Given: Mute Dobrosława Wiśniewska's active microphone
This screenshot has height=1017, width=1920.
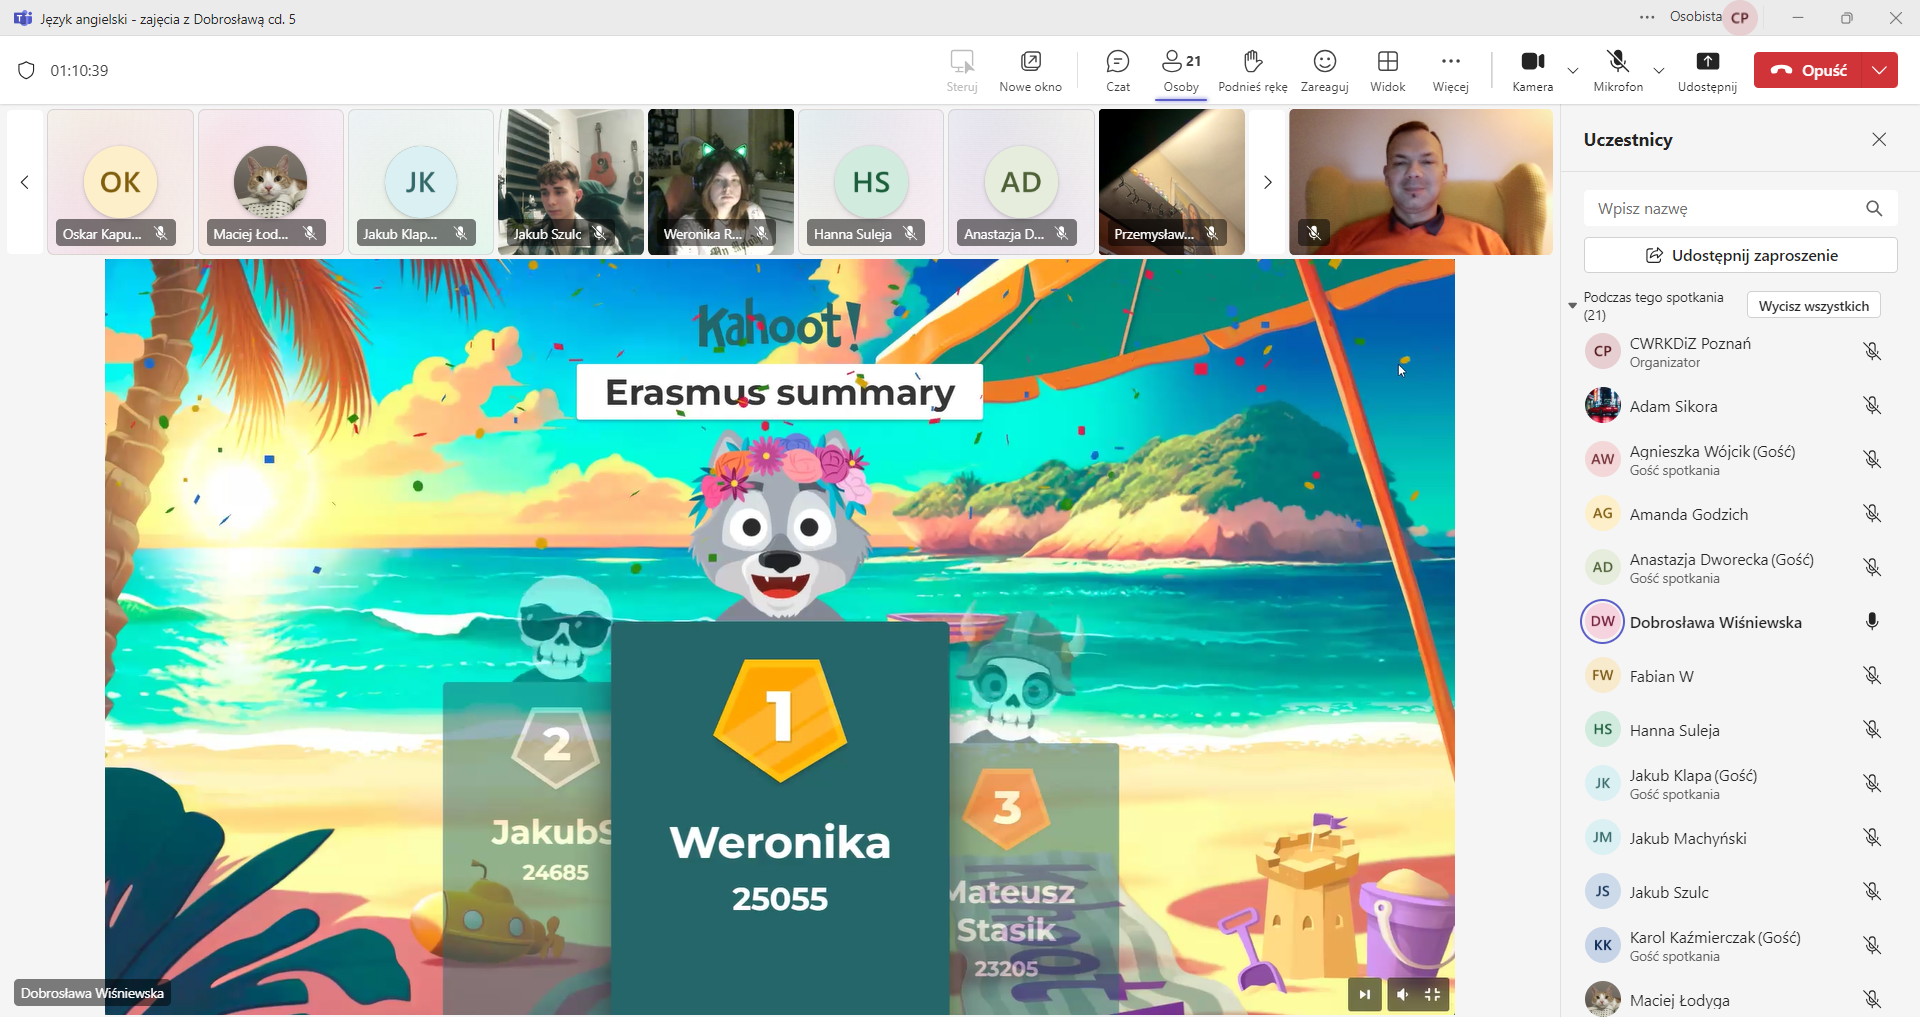Looking at the screenshot, I should click(x=1872, y=621).
